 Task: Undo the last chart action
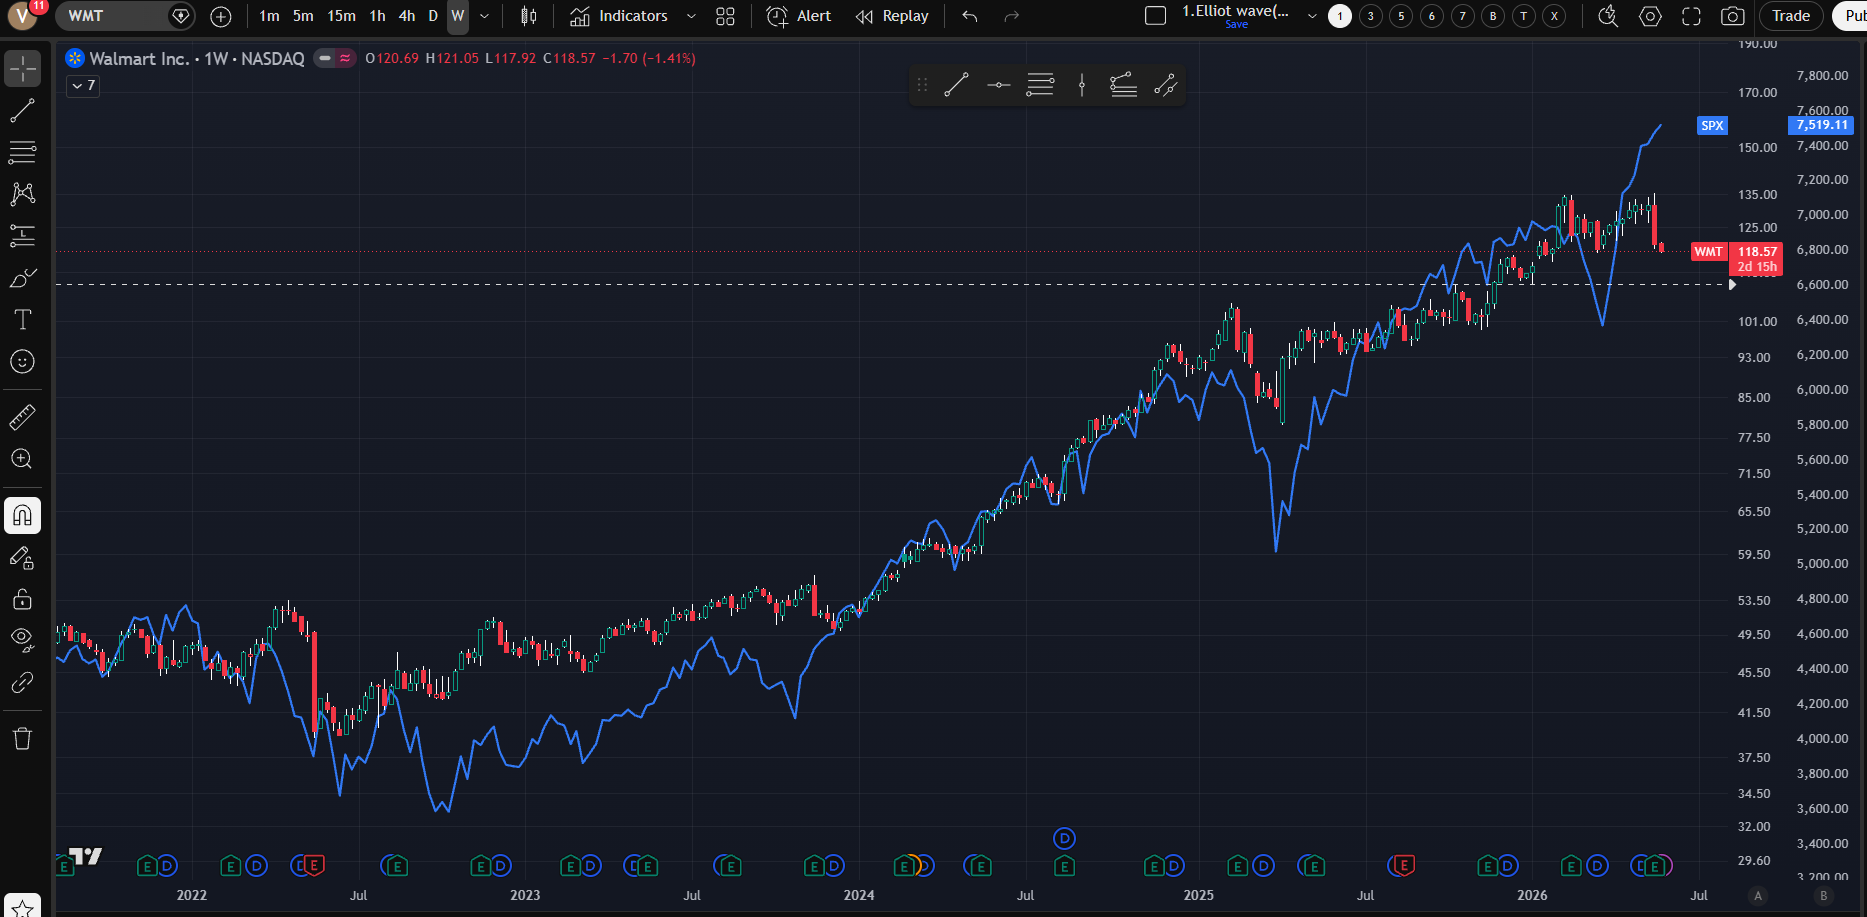click(x=970, y=16)
